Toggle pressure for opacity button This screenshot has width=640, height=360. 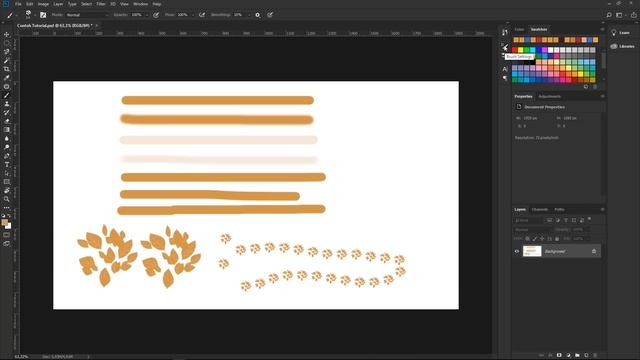tap(156, 15)
